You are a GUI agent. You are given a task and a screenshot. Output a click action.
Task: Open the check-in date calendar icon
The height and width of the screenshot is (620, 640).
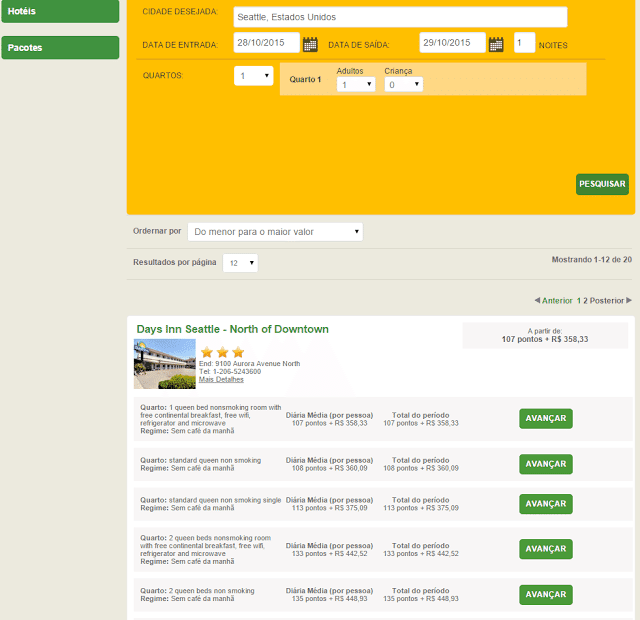310,44
